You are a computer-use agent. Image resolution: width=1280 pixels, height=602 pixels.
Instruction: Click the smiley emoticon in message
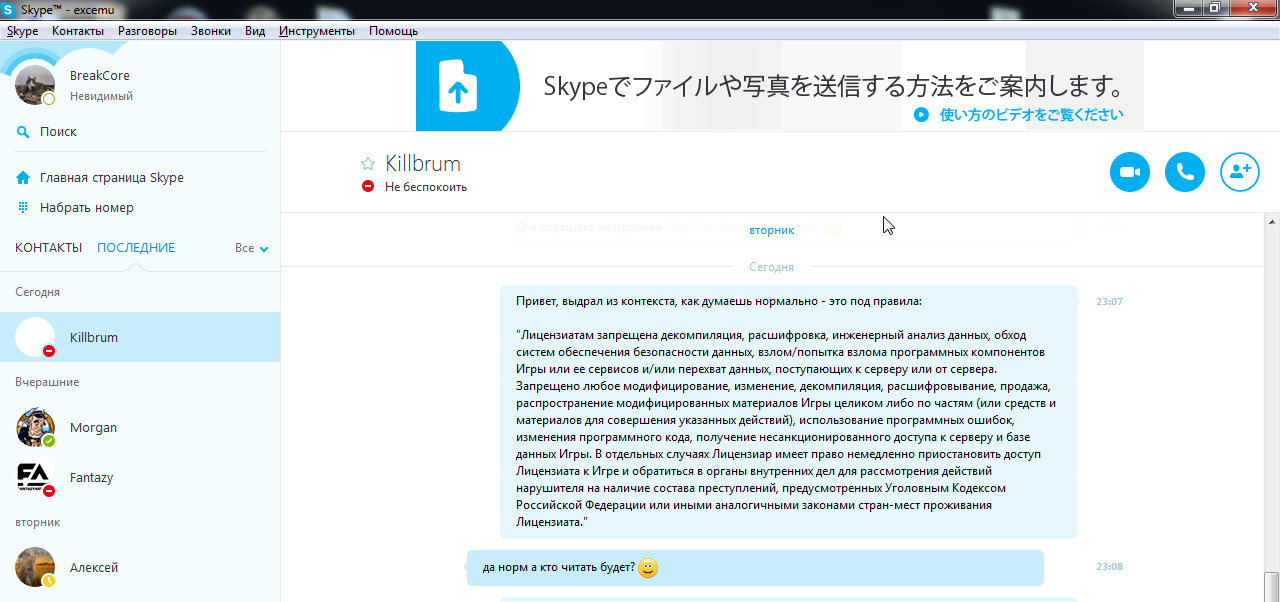point(648,568)
